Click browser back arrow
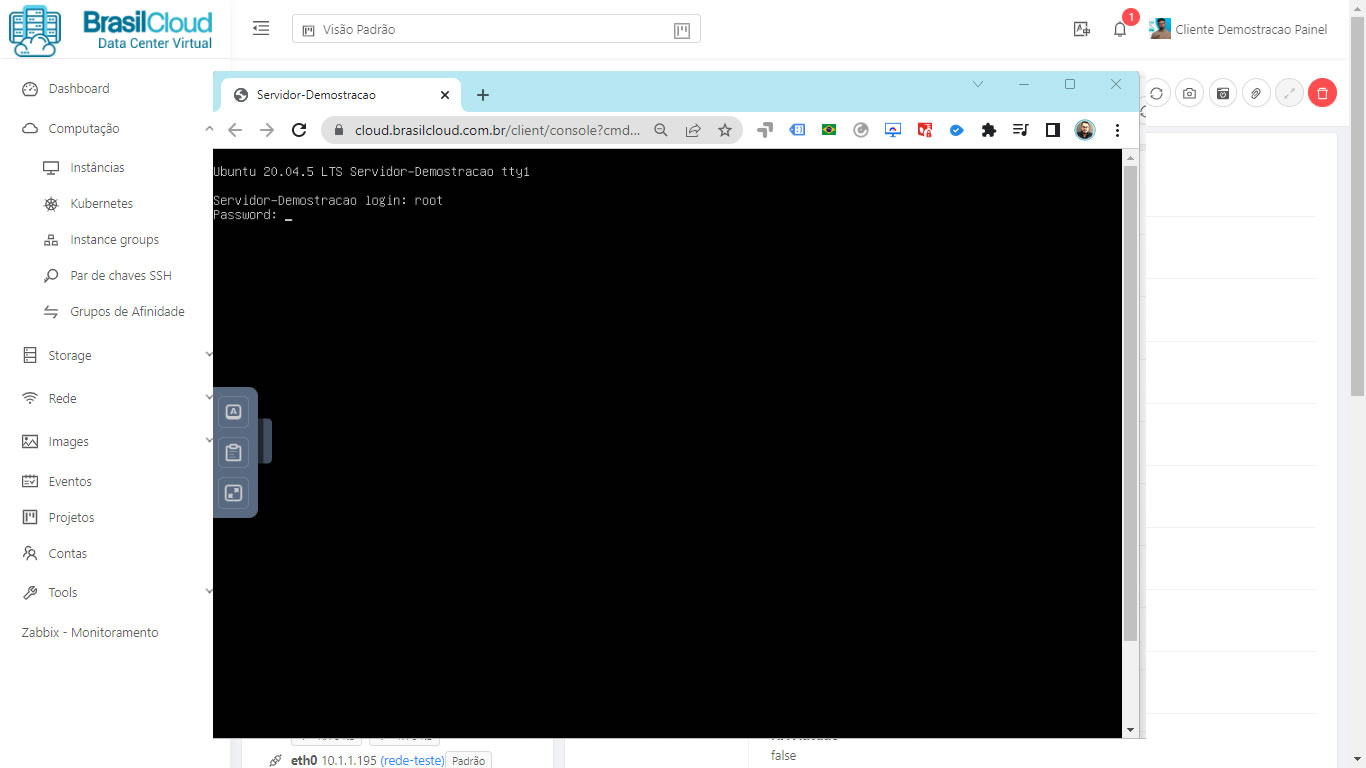 coord(235,130)
